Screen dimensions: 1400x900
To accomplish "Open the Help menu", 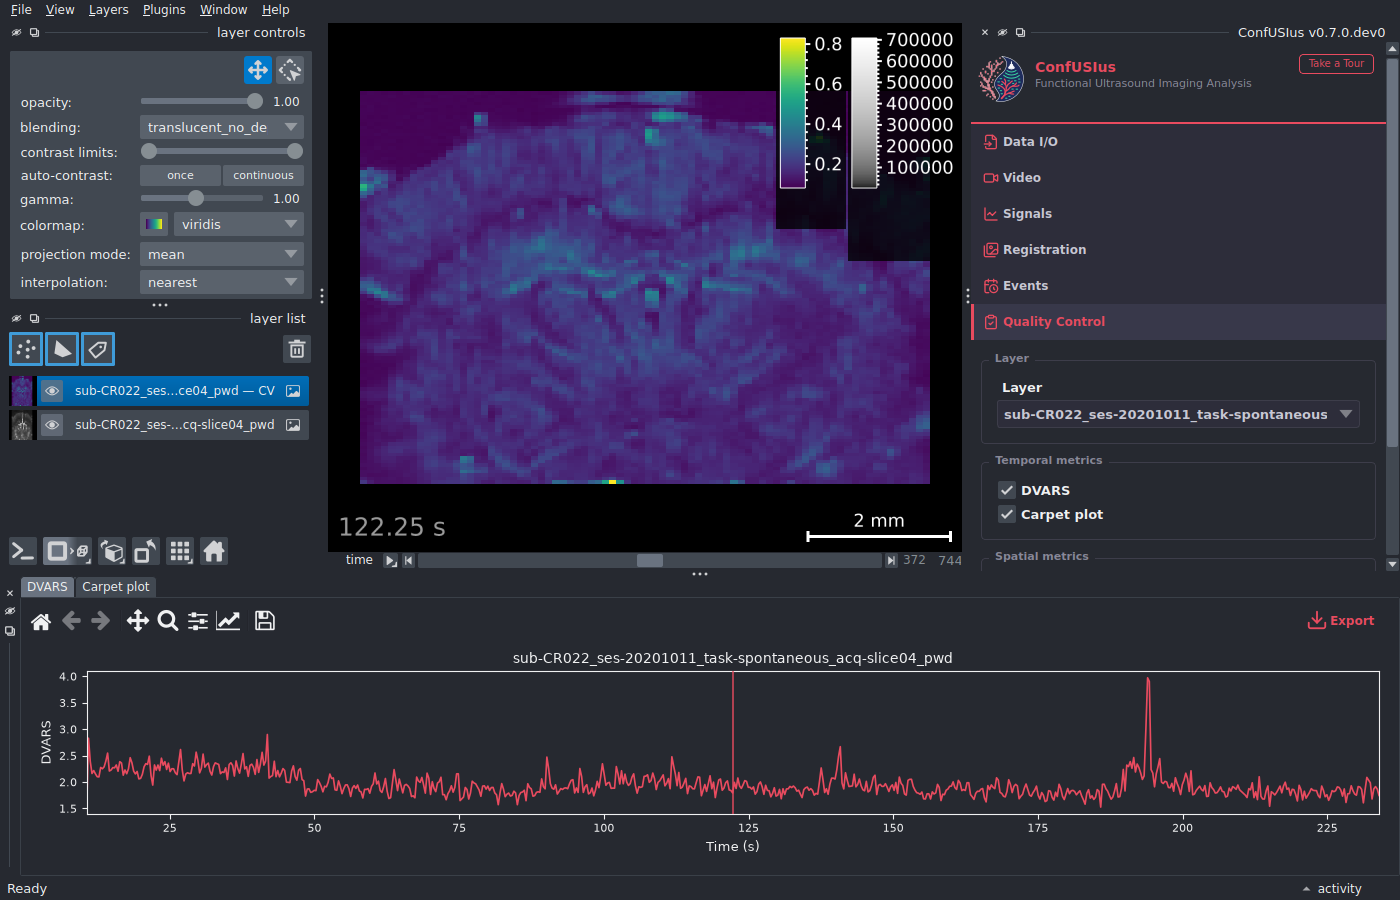I will click(x=276, y=10).
